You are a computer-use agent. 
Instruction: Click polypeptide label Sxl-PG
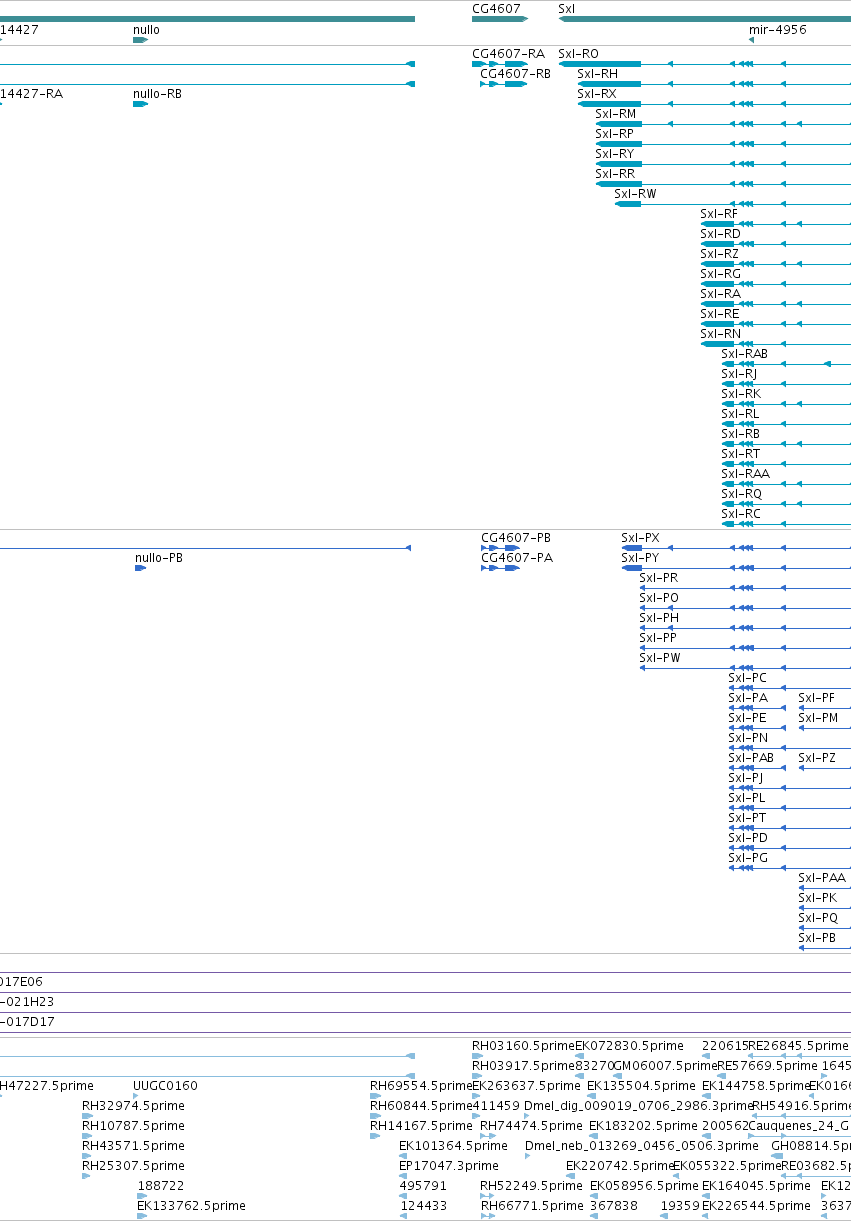coord(748,858)
